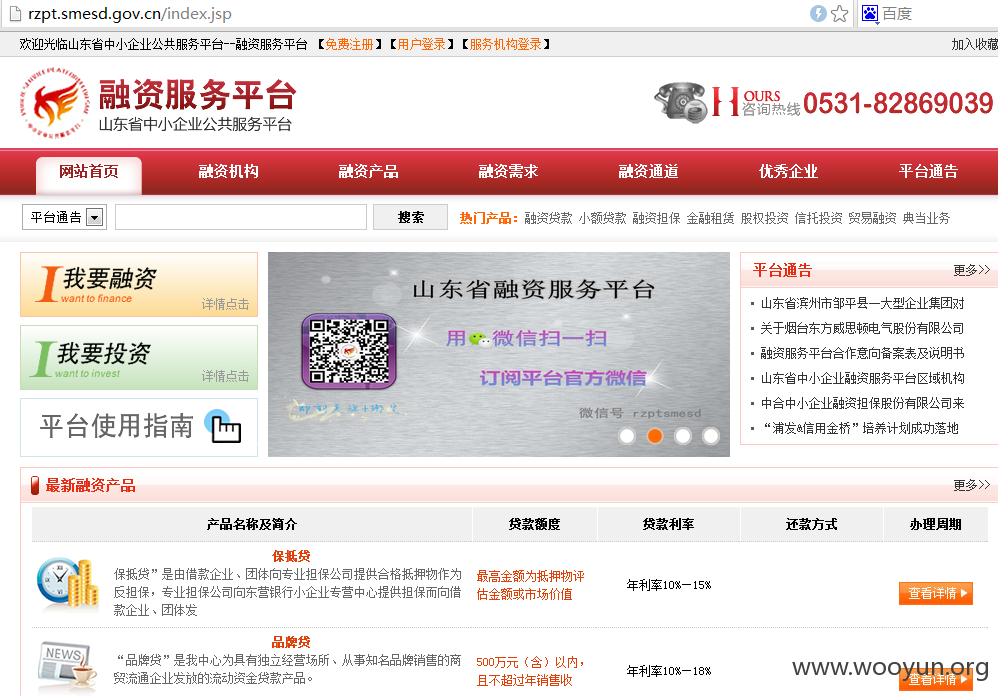This screenshot has height=696, width=998.
Task: Select the third banner slide dot
Action: [x=683, y=436]
